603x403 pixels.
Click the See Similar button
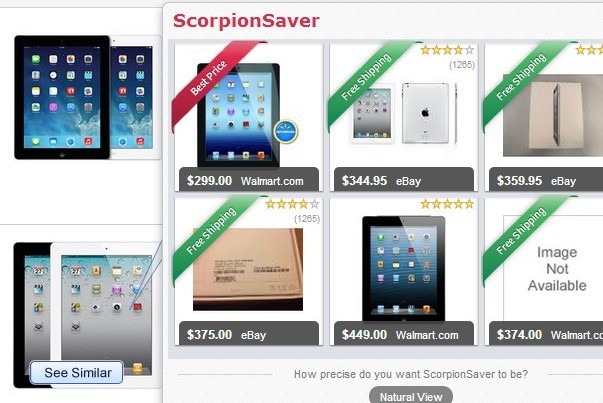click(x=77, y=372)
